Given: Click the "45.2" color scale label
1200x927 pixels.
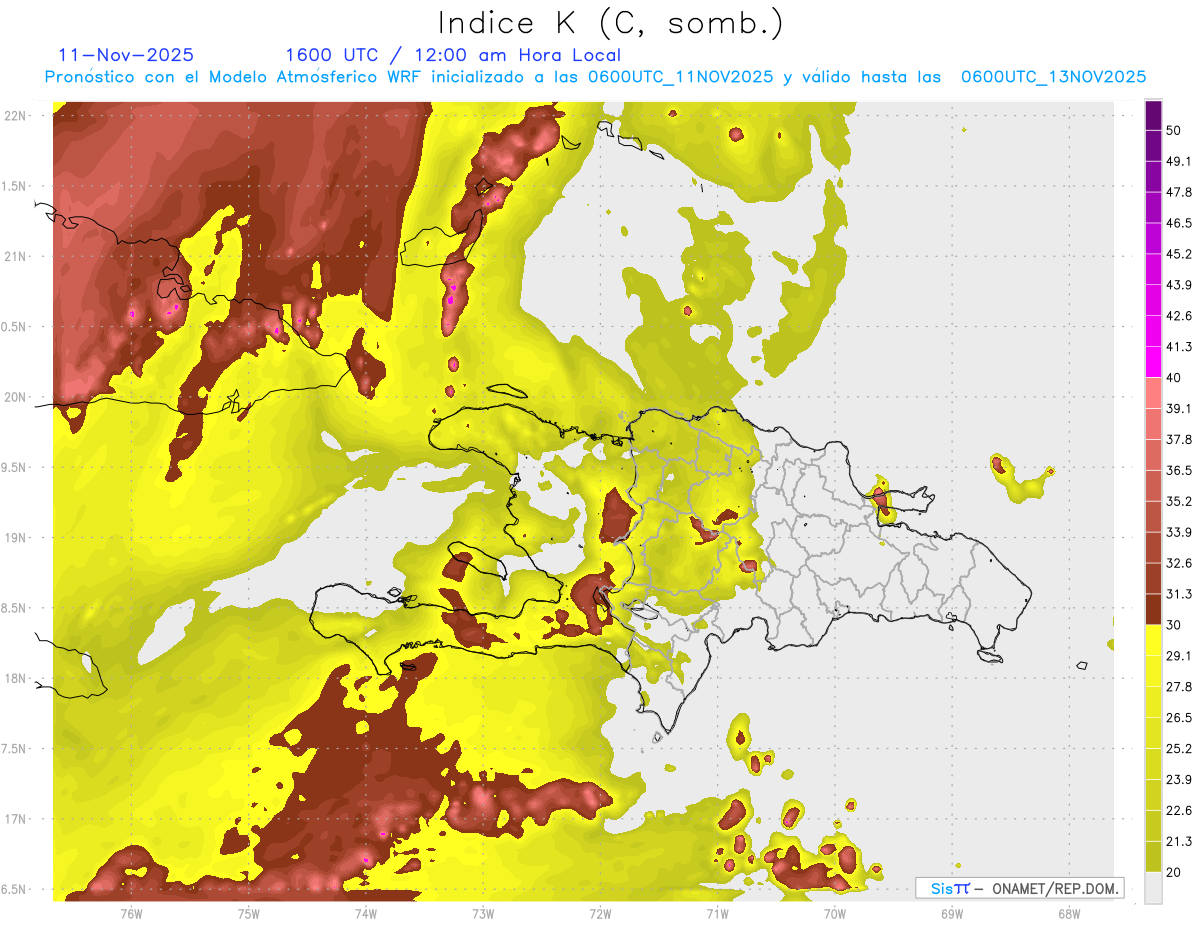Looking at the screenshot, I should point(1179,254).
